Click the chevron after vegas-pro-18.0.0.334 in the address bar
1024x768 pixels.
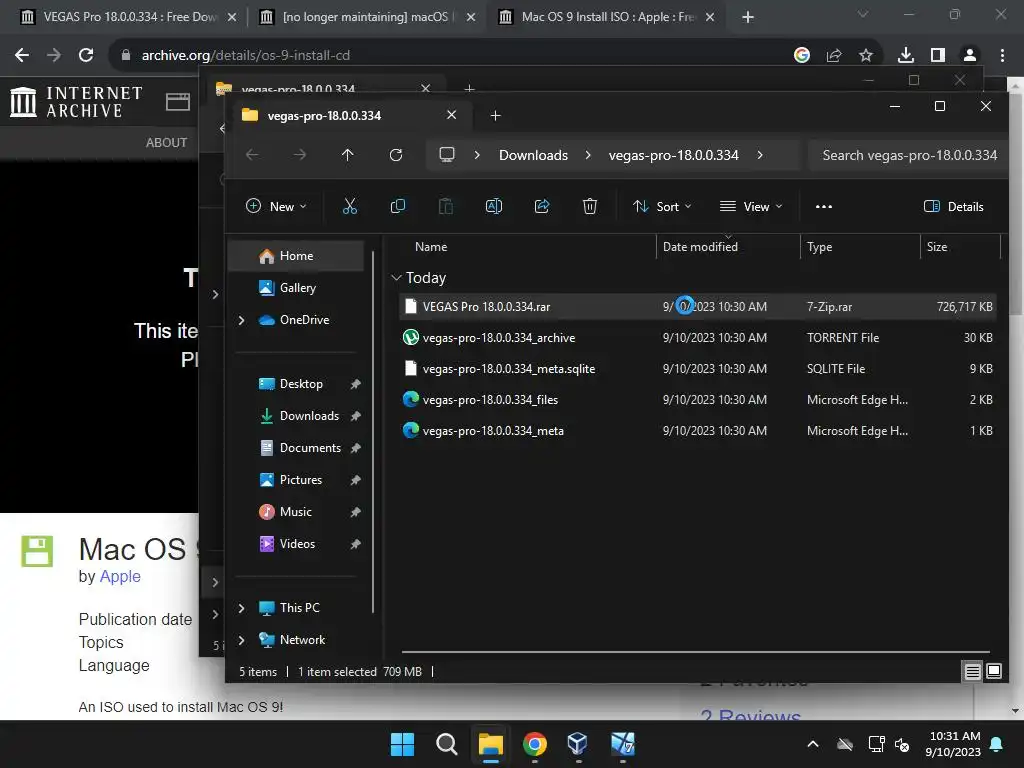tap(760, 155)
